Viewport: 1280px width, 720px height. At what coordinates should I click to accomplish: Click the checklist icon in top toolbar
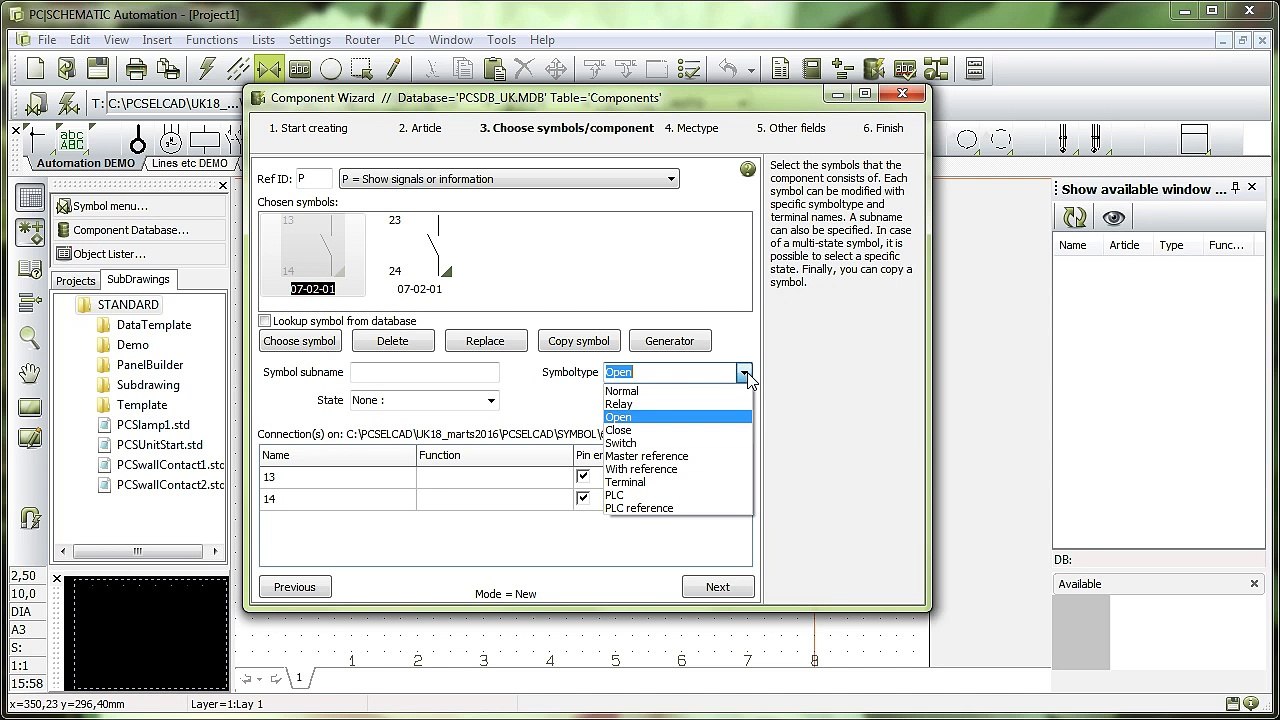click(688, 69)
